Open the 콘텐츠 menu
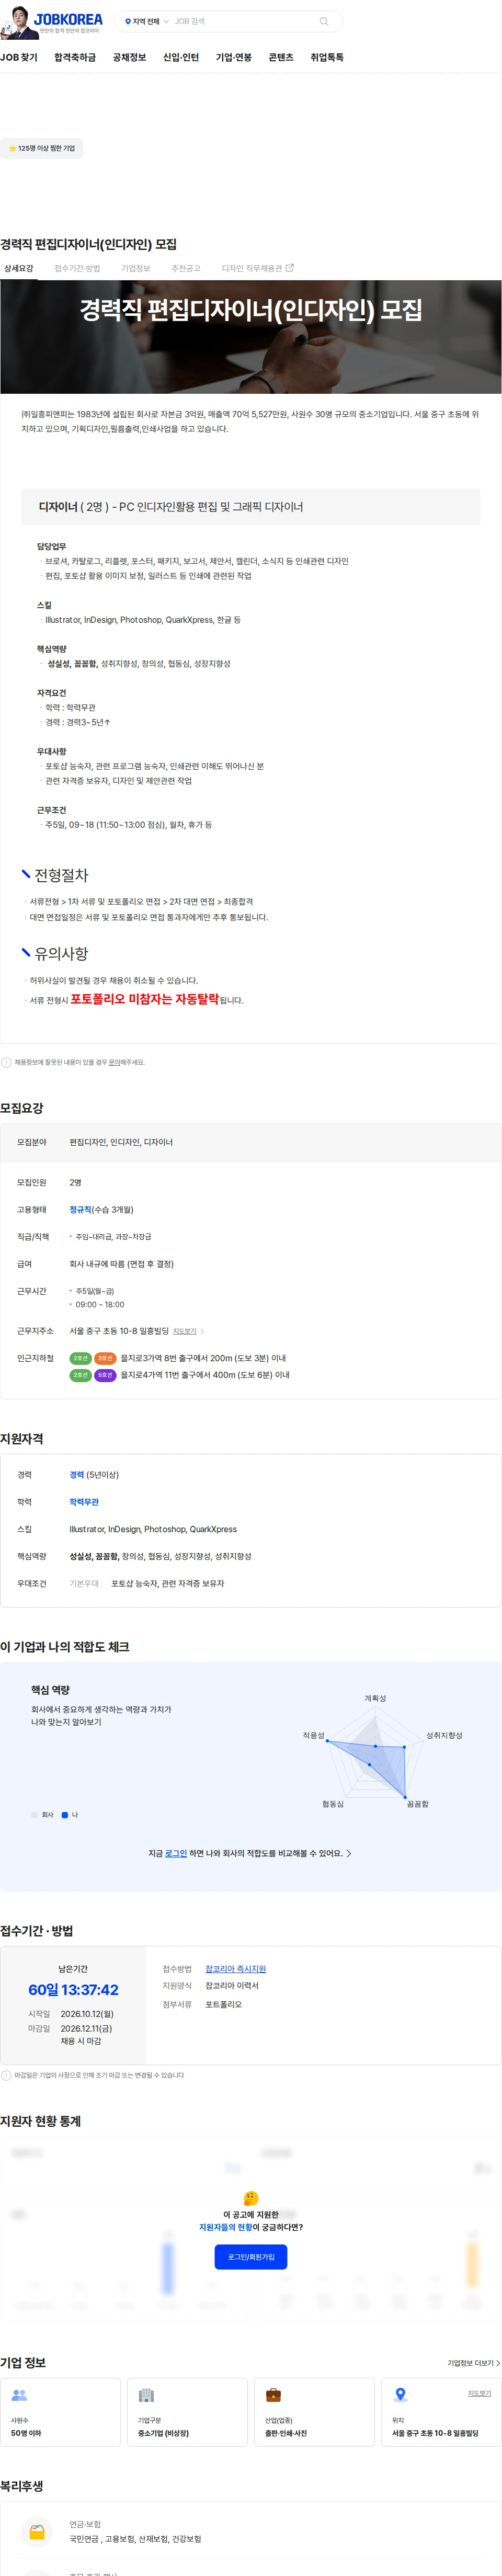502x2576 pixels. pyautogui.click(x=281, y=58)
